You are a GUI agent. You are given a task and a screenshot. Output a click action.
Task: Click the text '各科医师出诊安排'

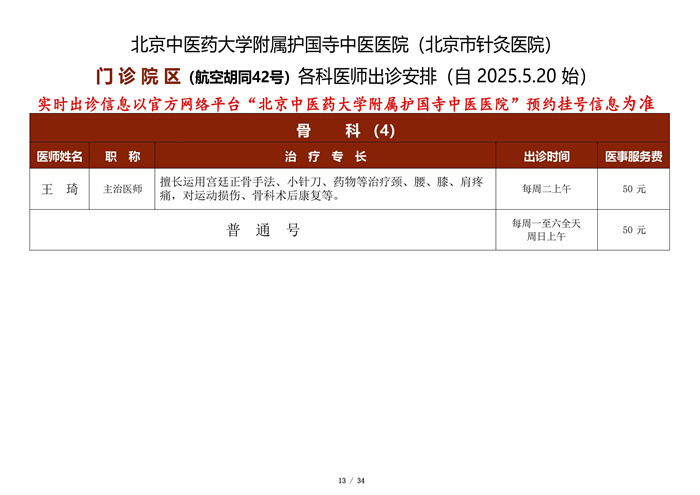367,77
